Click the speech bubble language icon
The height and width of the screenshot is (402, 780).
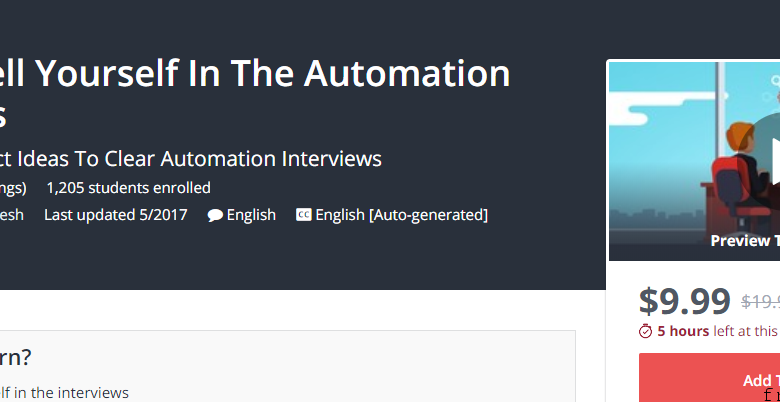[215, 215]
